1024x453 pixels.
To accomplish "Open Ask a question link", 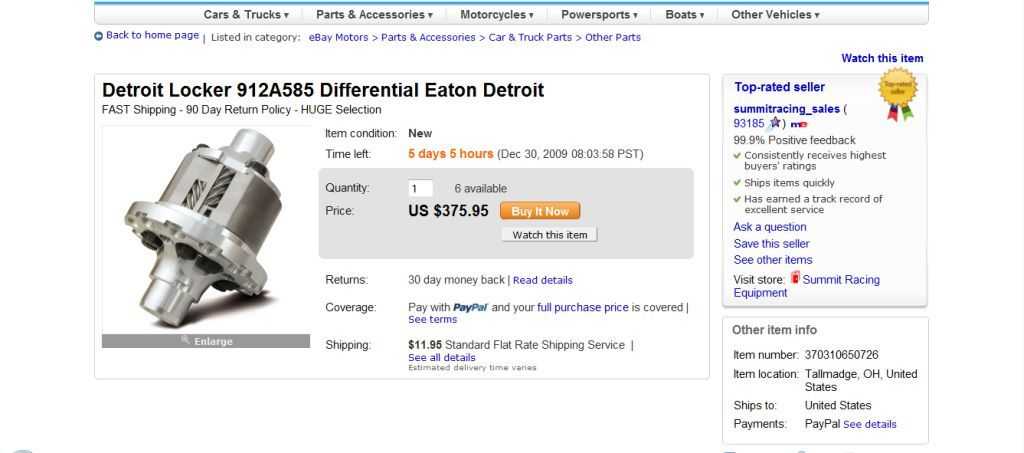I will coord(769,226).
